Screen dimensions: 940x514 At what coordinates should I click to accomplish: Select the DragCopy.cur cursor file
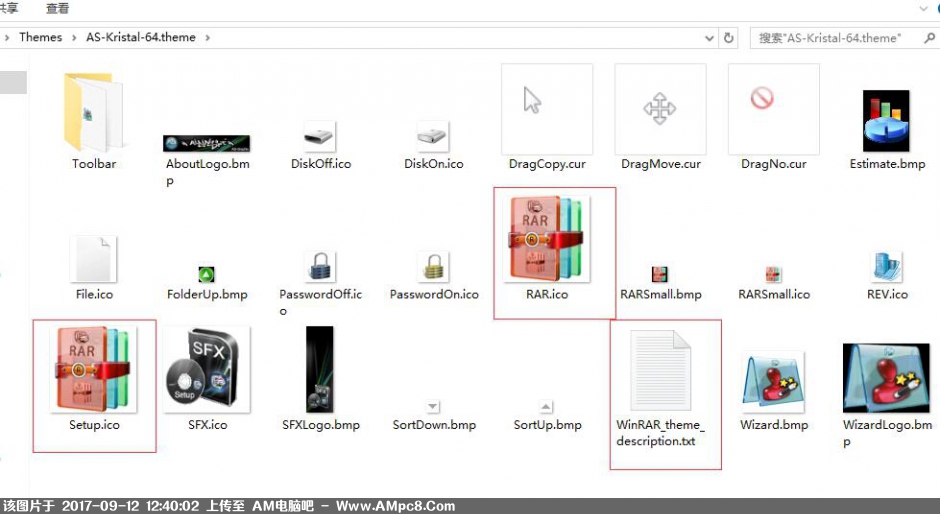pos(547,109)
